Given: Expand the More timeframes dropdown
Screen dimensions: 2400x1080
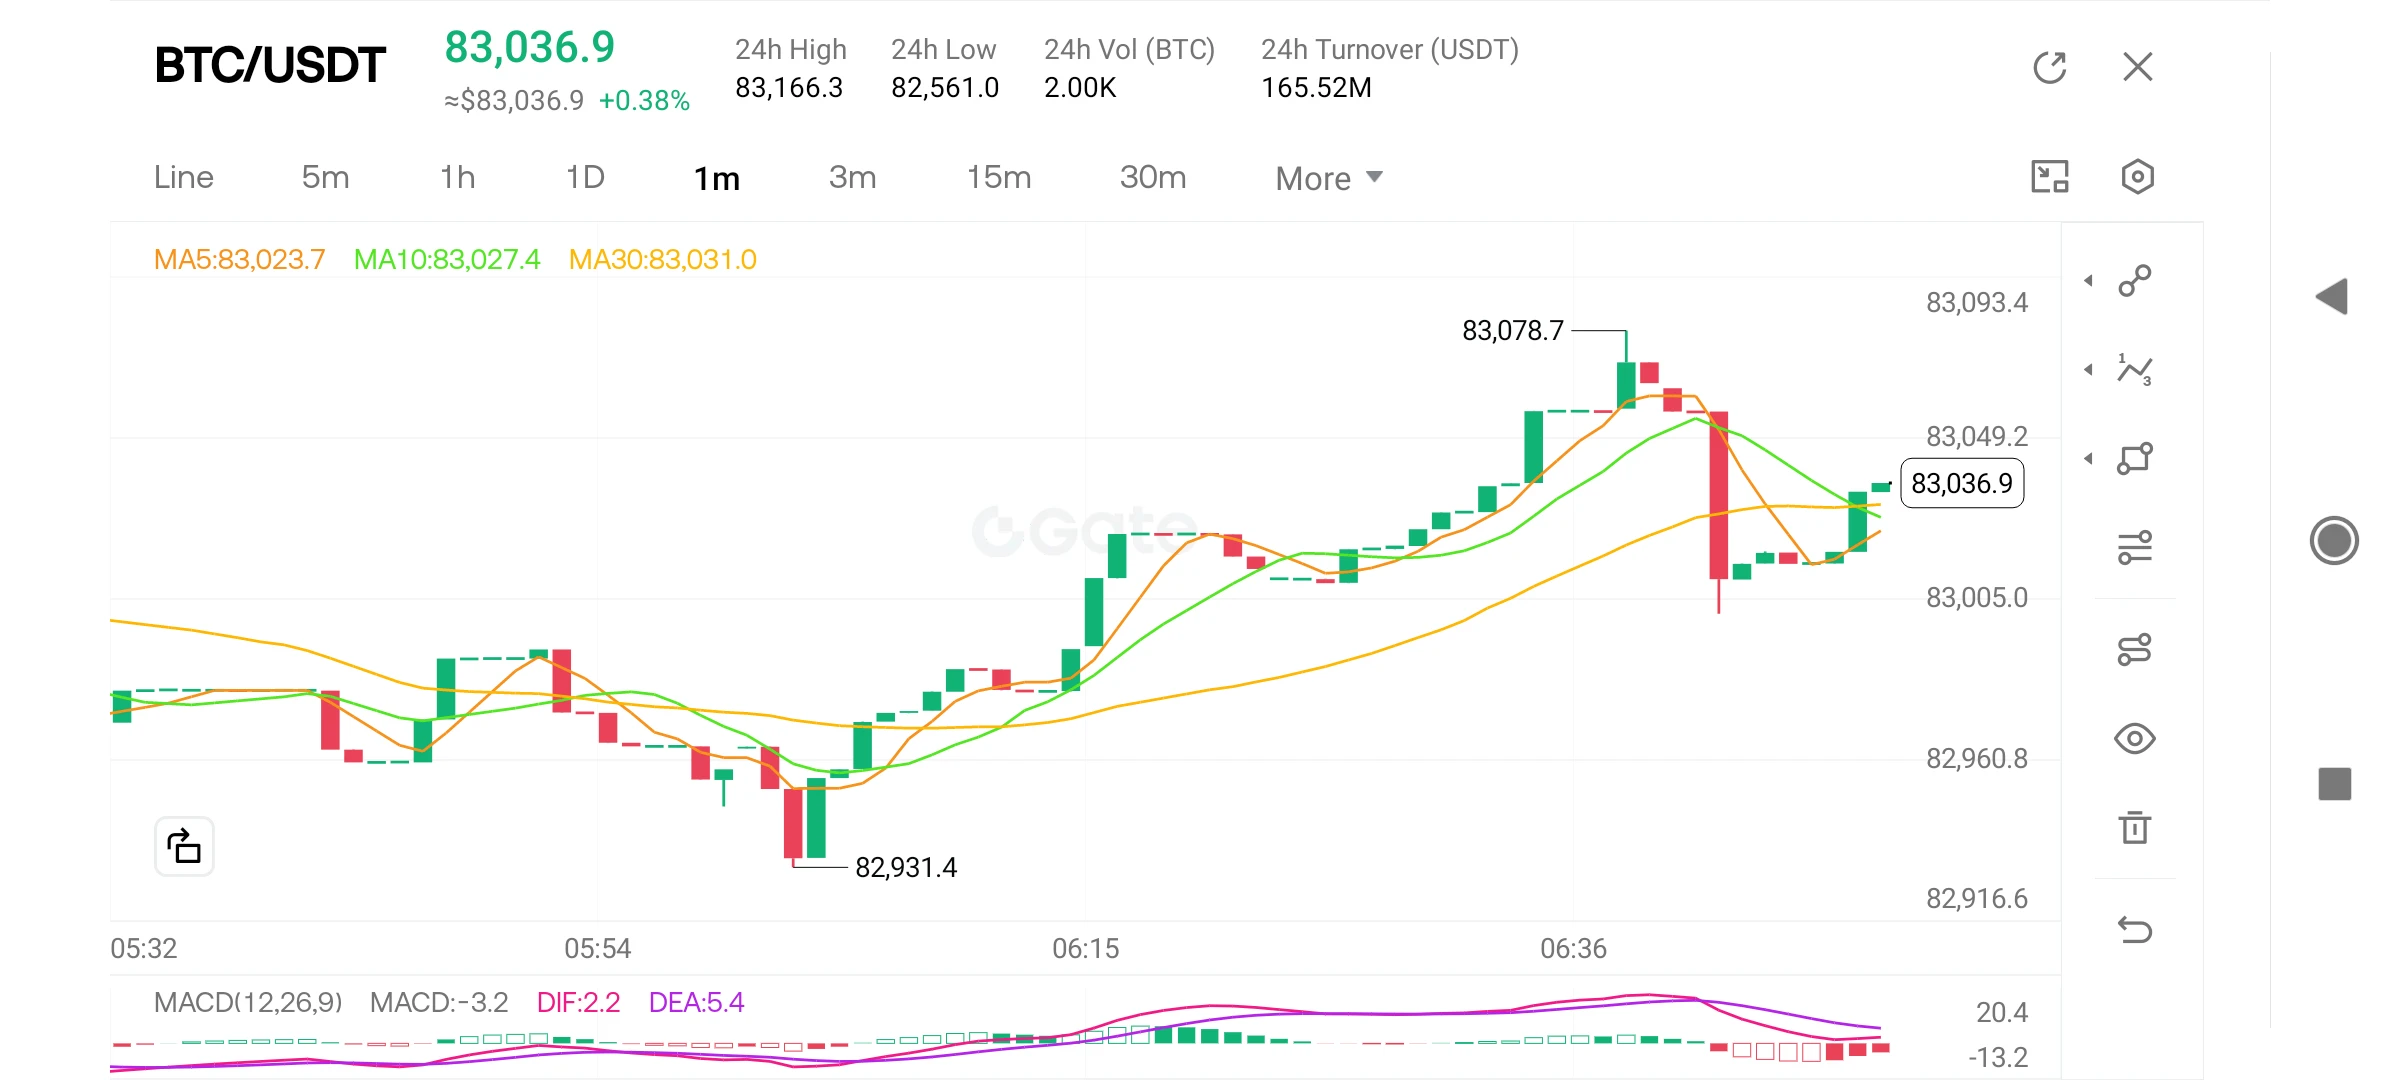Looking at the screenshot, I should click(x=1328, y=178).
